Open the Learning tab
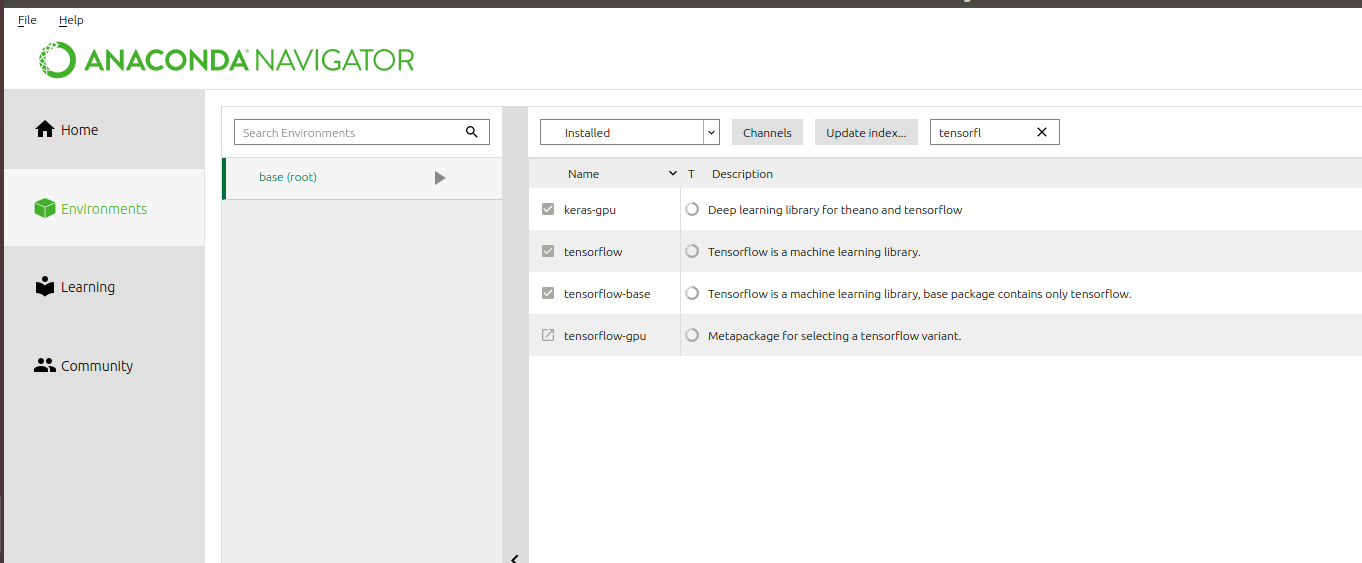The width and height of the screenshot is (1362, 563). point(104,287)
